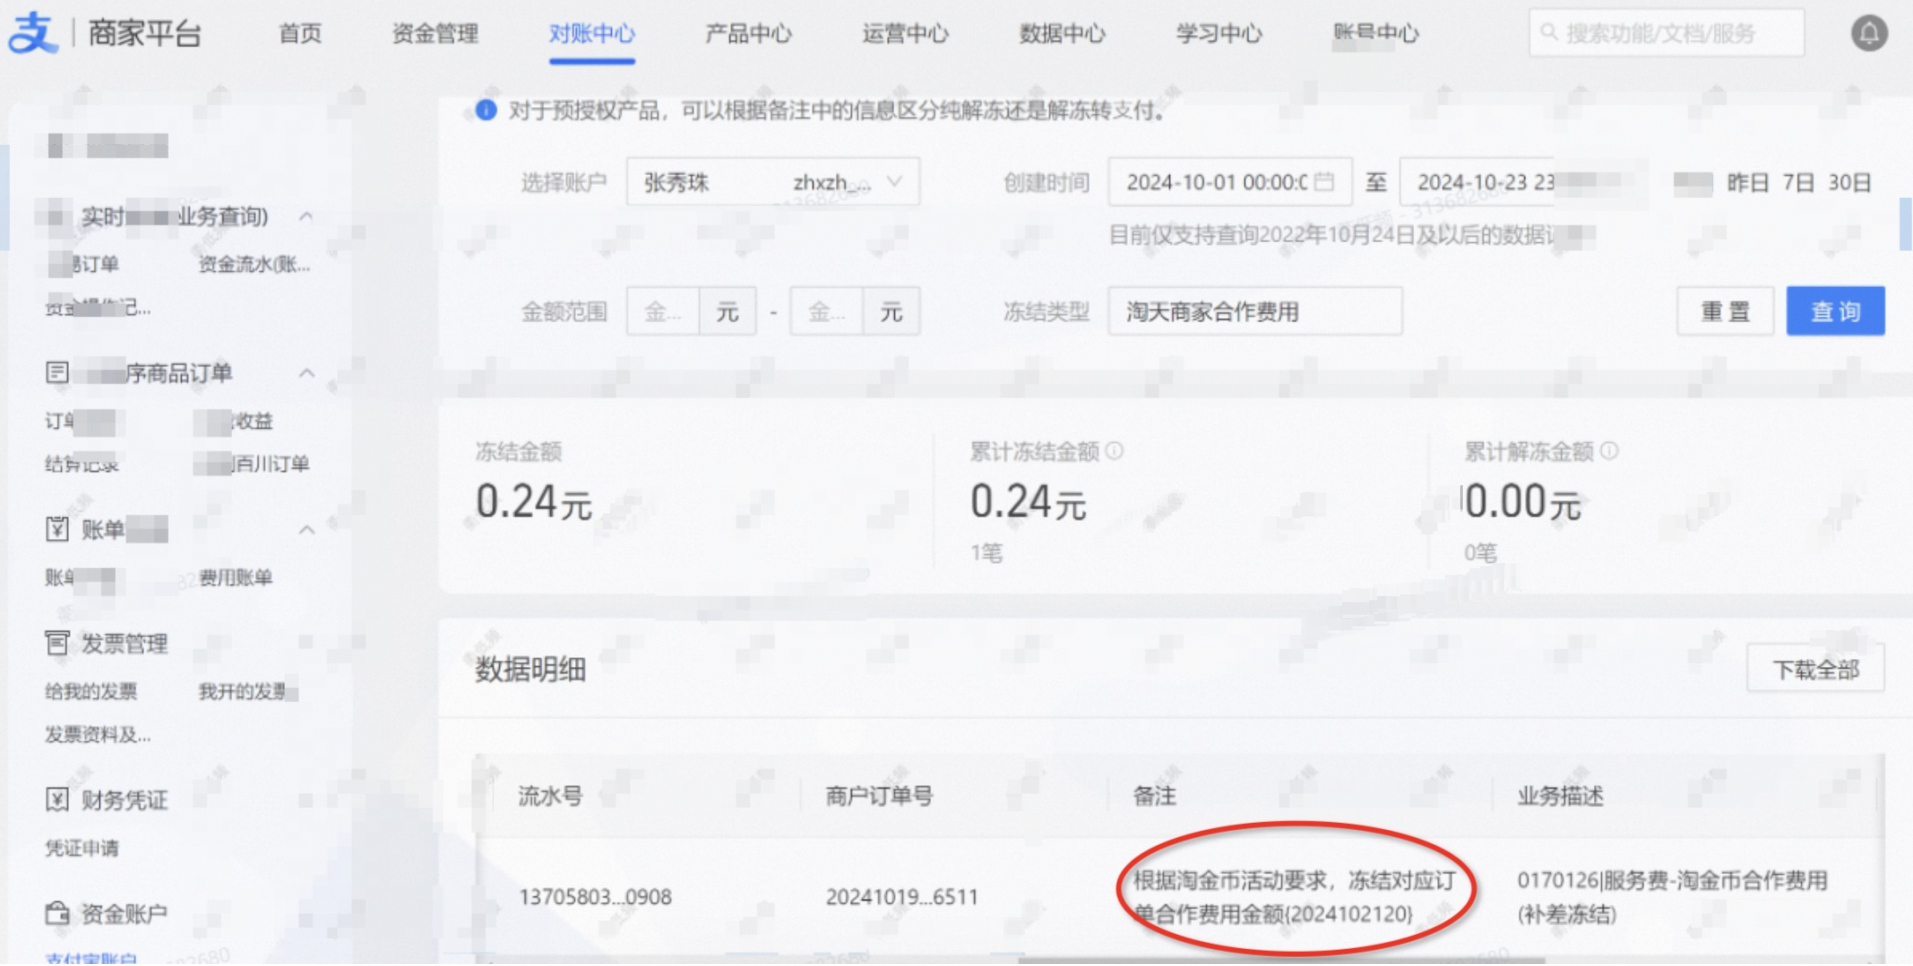The height and width of the screenshot is (966, 1913).
Task: Open 结算记录 in sidebar
Action: click(82, 464)
